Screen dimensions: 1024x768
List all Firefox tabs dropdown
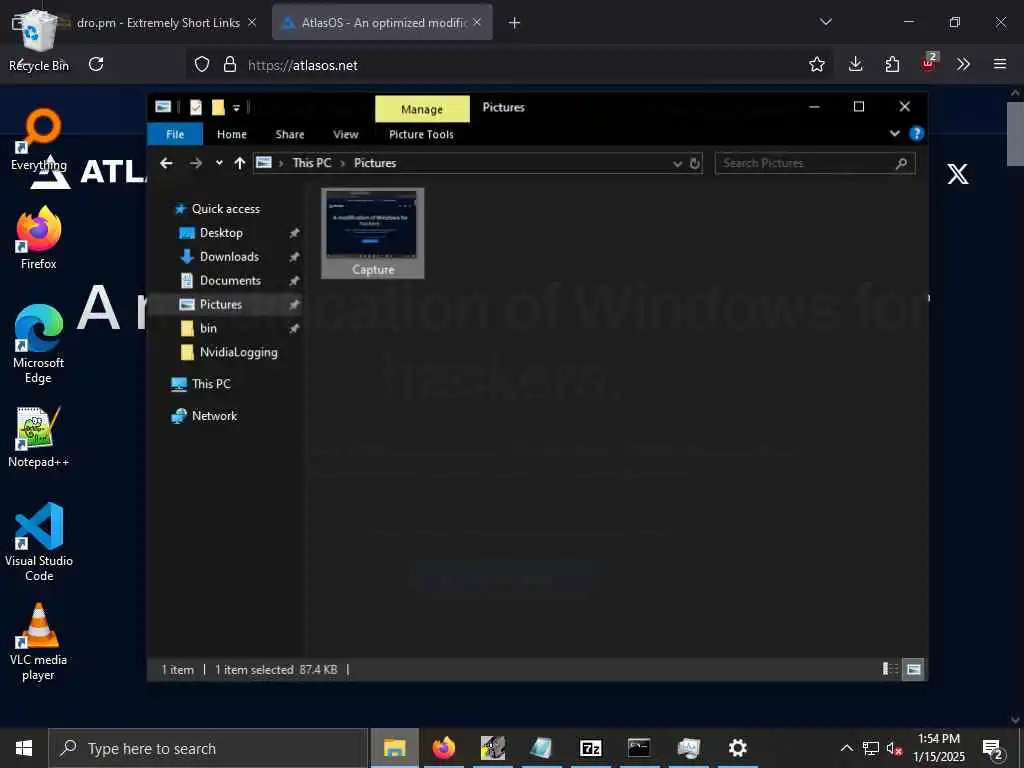[825, 22]
